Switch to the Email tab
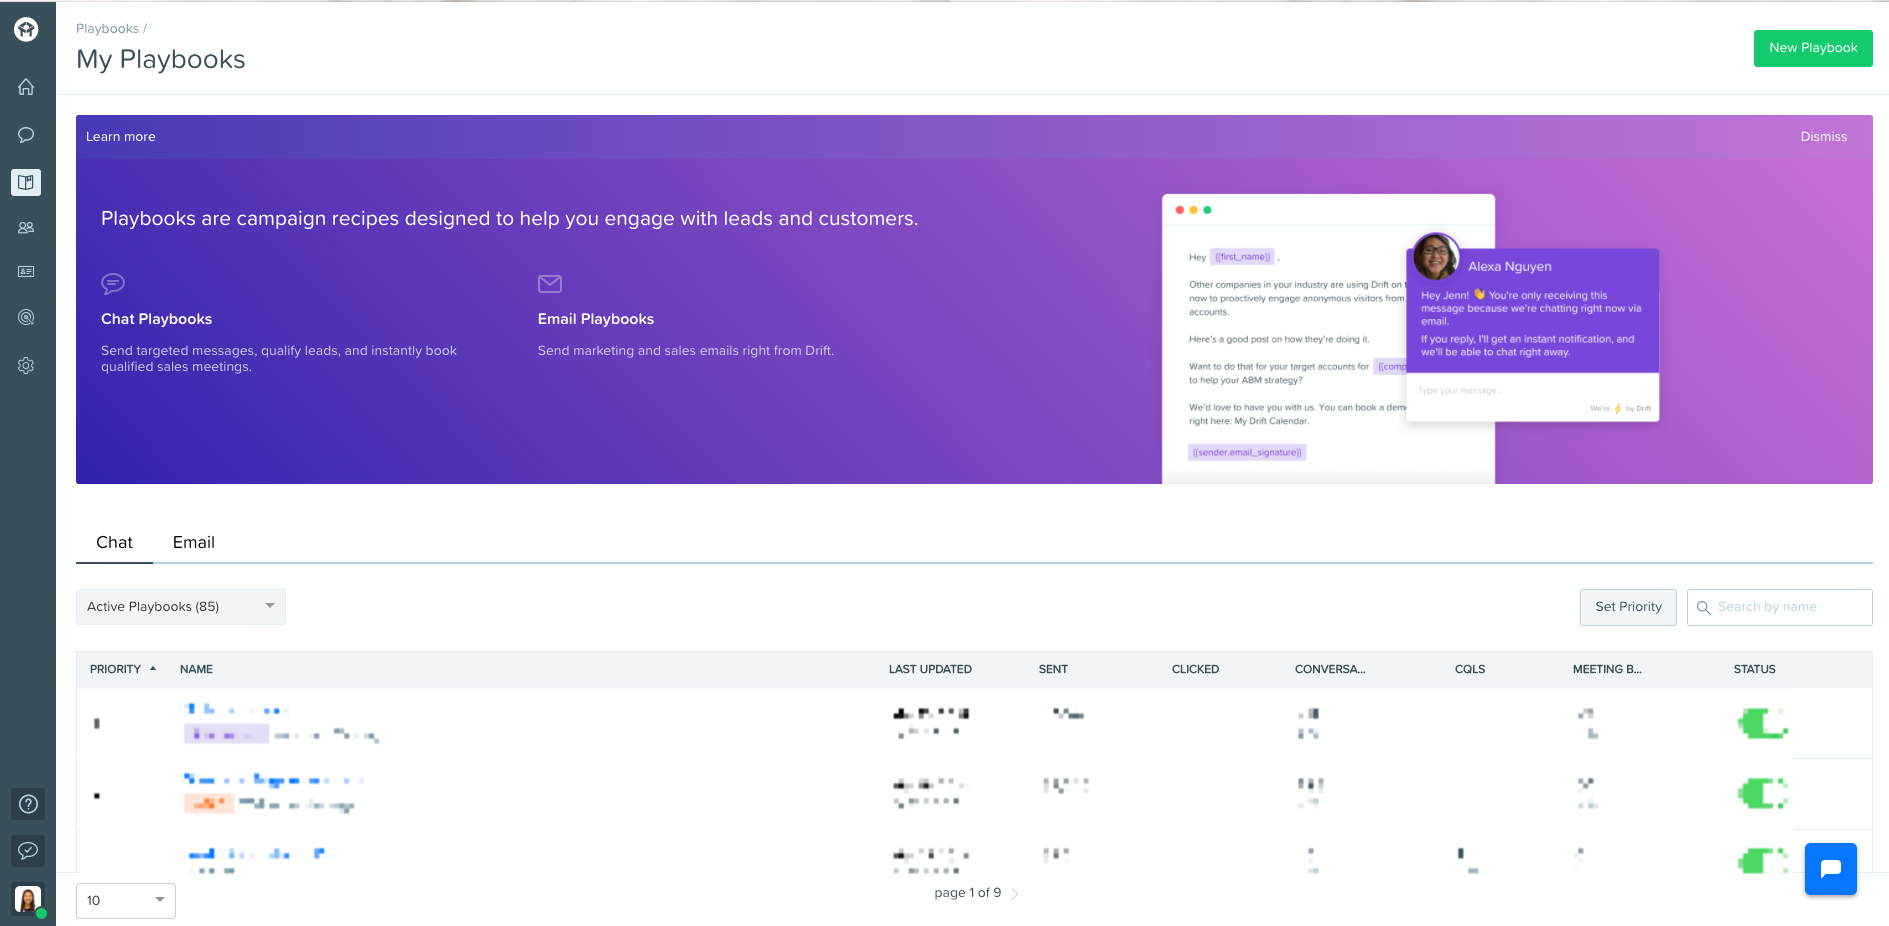Screen dimensions: 1889x926 (194, 542)
